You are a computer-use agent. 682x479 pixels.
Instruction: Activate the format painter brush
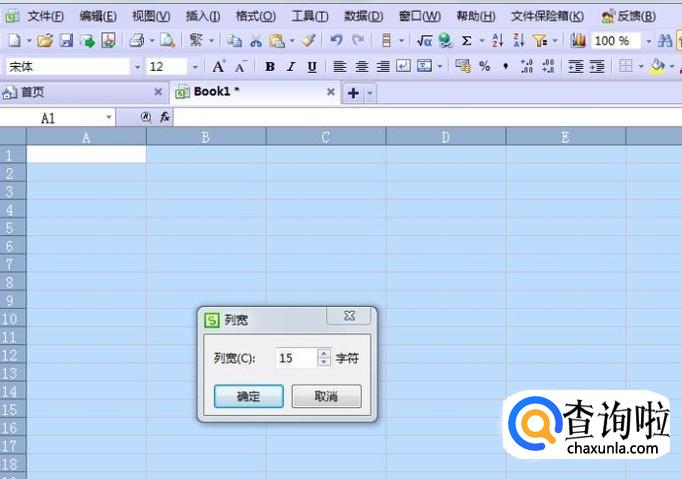[x=309, y=40]
